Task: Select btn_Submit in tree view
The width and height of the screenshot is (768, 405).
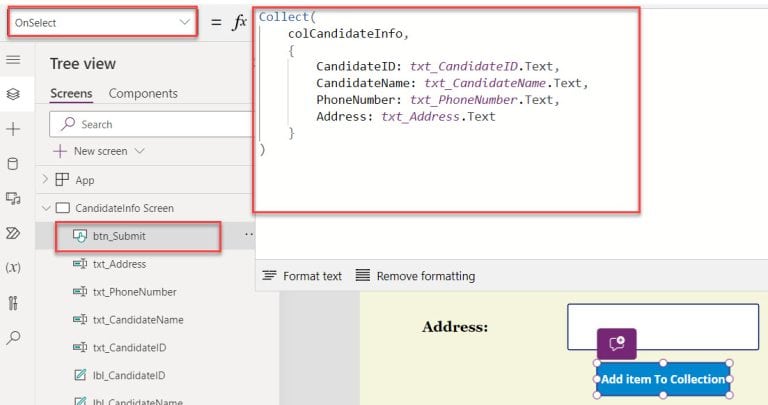Action: tap(119, 236)
